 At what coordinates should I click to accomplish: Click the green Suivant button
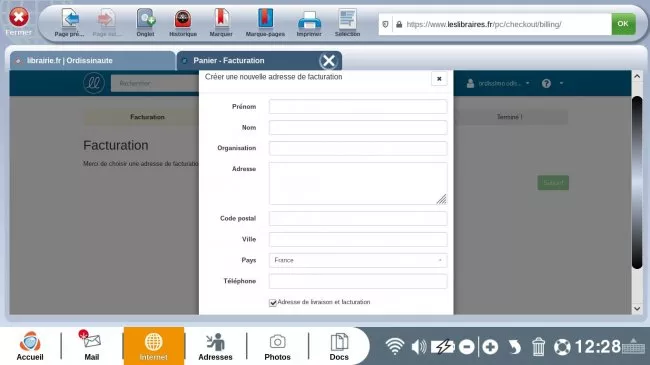pos(553,183)
